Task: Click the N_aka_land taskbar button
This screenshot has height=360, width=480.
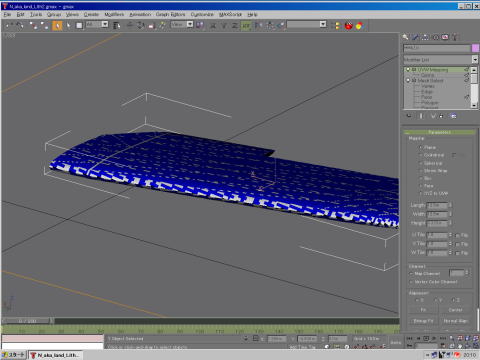Action: point(55,355)
